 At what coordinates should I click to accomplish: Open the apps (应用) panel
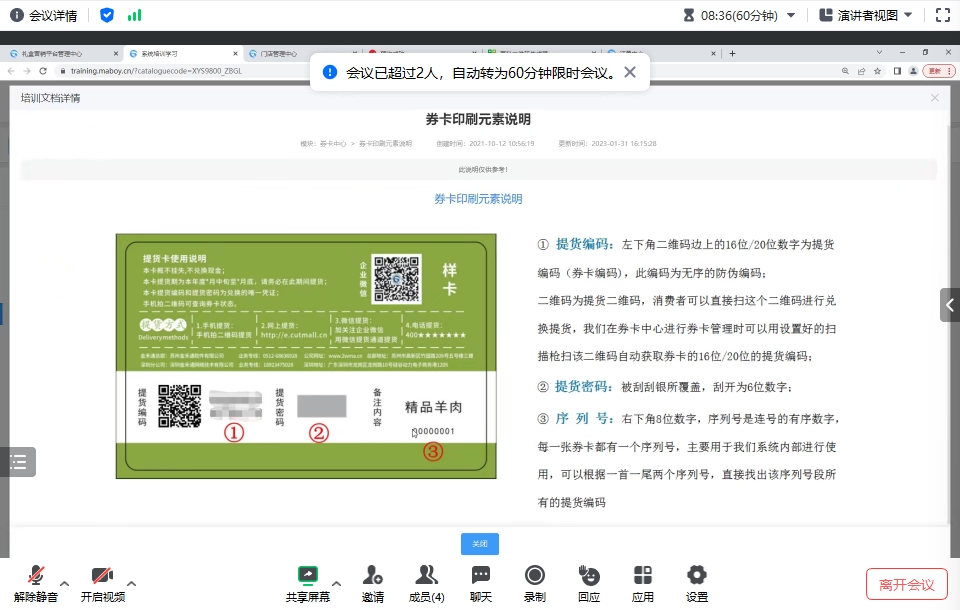point(643,575)
